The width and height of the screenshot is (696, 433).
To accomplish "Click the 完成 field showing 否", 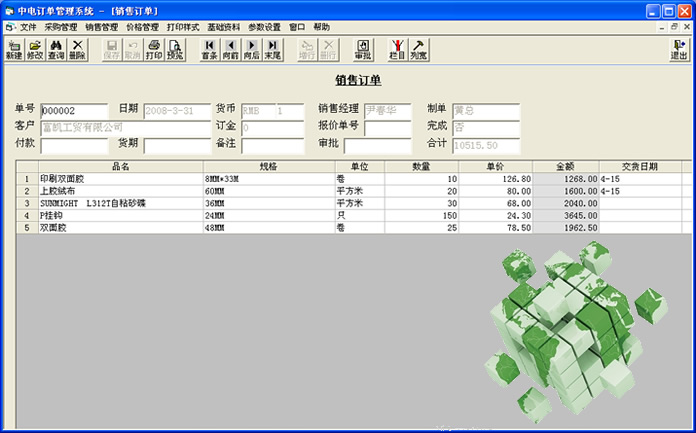I will (x=486, y=128).
